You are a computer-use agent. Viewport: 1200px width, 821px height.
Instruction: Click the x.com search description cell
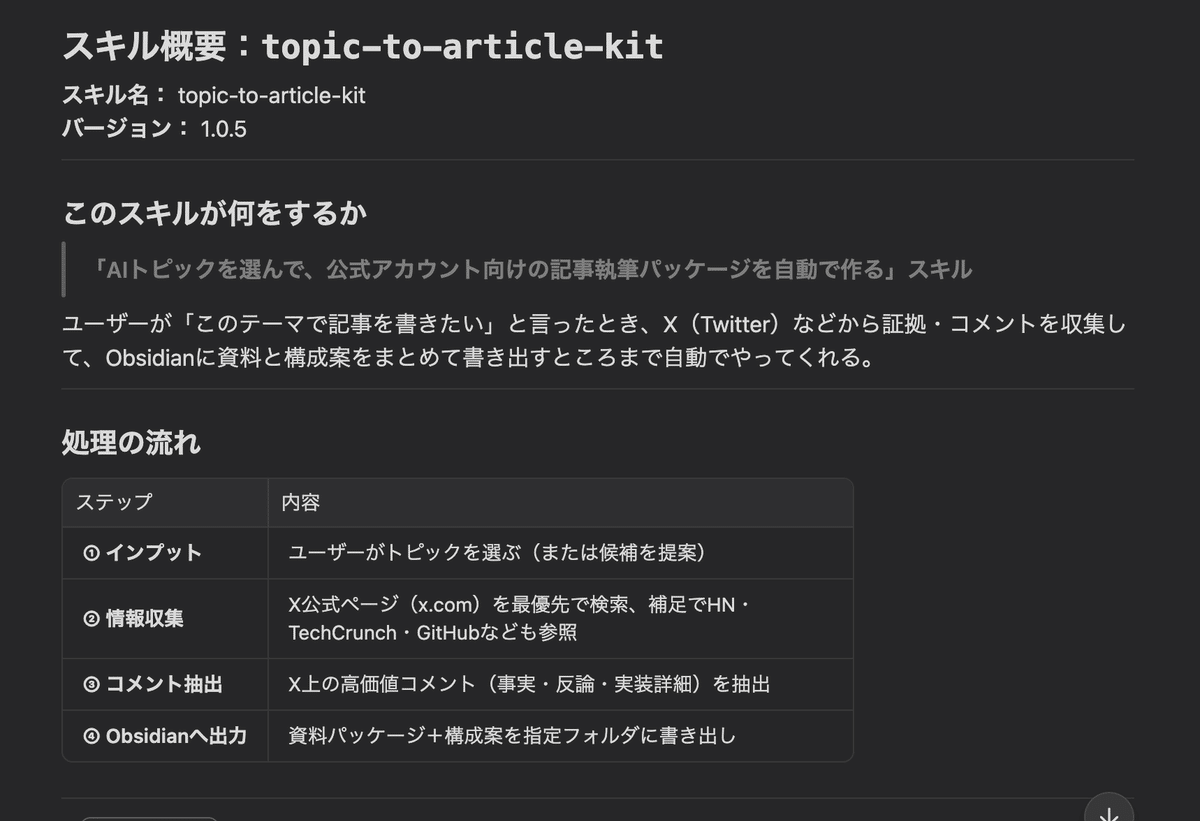coord(517,619)
